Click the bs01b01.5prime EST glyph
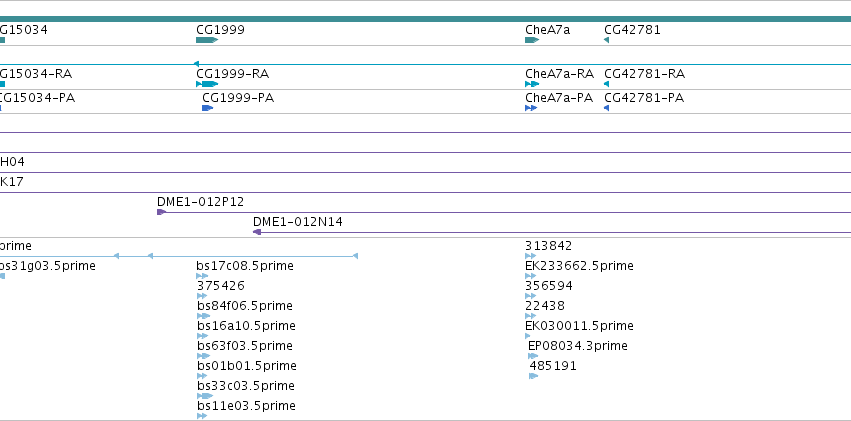Viewport: 851px width, 421px height. click(x=202, y=376)
